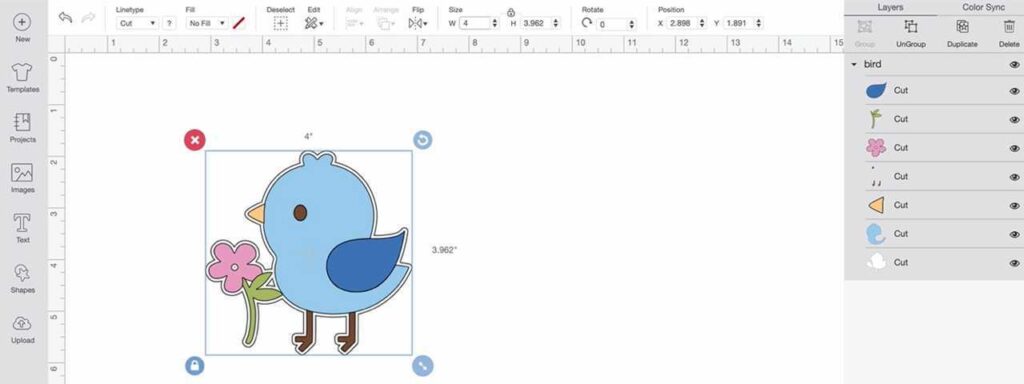Click the rotate handle on selection
This screenshot has width=1024, height=384.
[423, 140]
